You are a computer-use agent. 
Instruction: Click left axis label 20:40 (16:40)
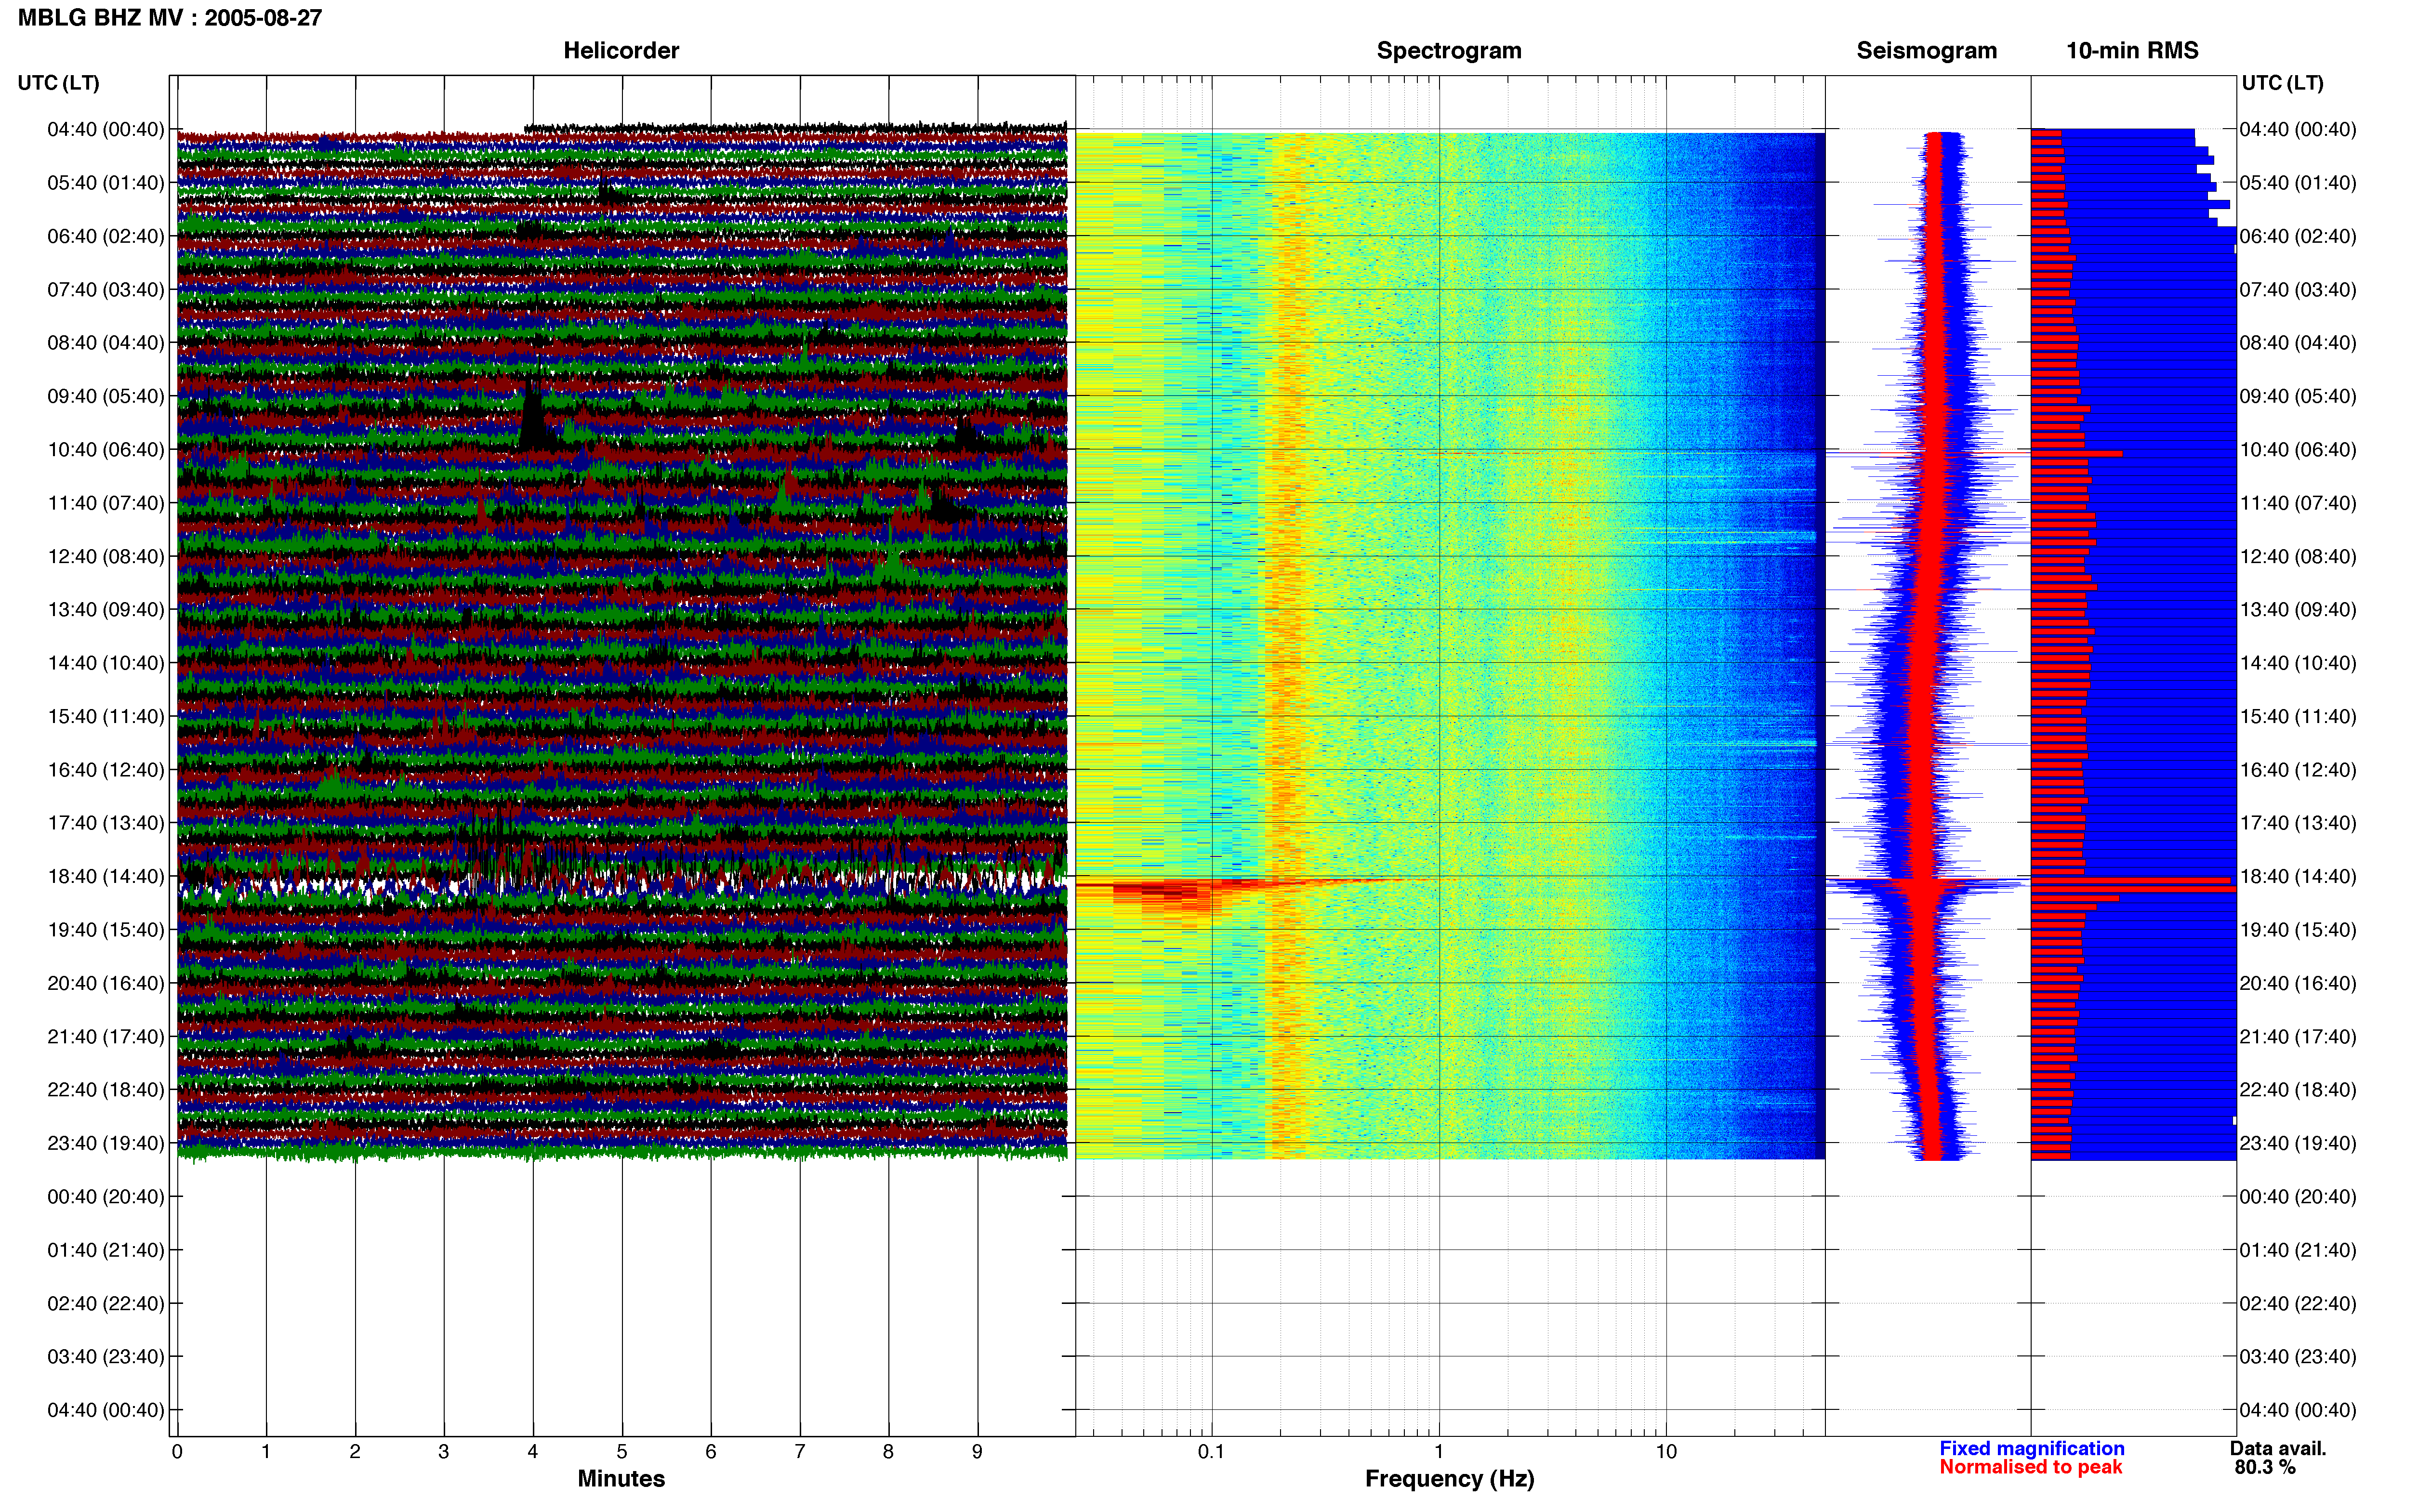pos(106,983)
